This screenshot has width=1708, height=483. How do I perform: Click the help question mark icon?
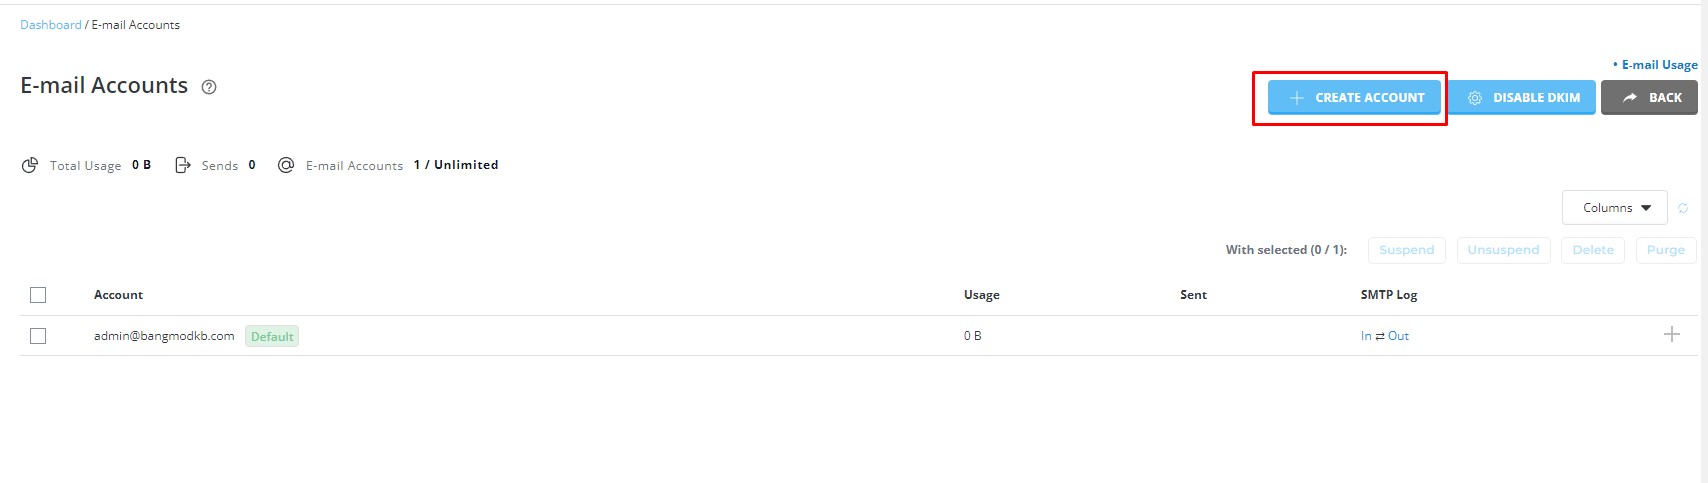point(209,87)
